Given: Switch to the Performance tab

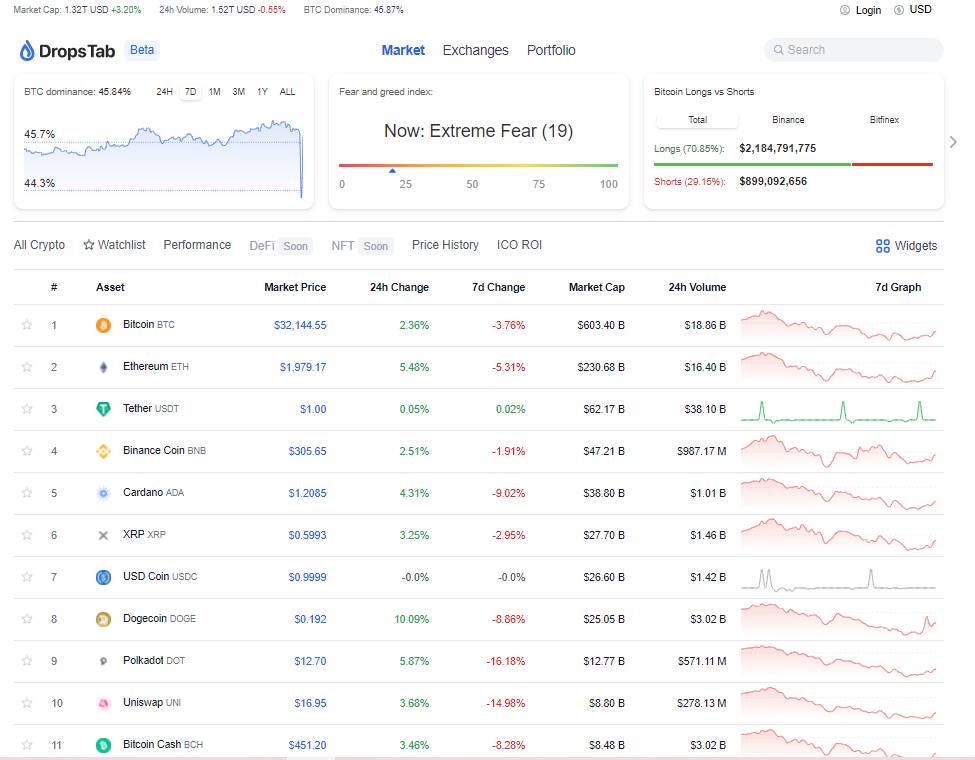Looking at the screenshot, I should (197, 245).
